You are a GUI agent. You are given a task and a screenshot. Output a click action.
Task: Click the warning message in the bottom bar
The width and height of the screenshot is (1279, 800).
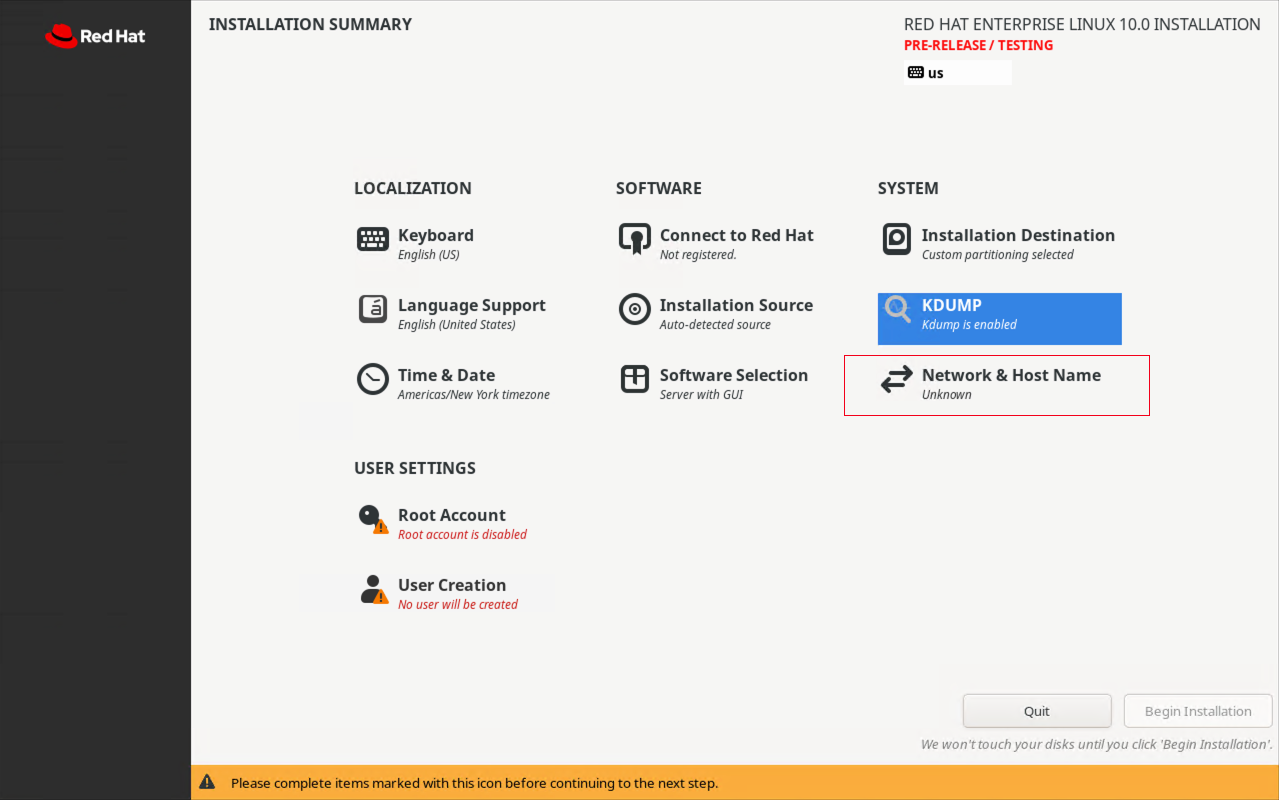[x=474, y=783]
